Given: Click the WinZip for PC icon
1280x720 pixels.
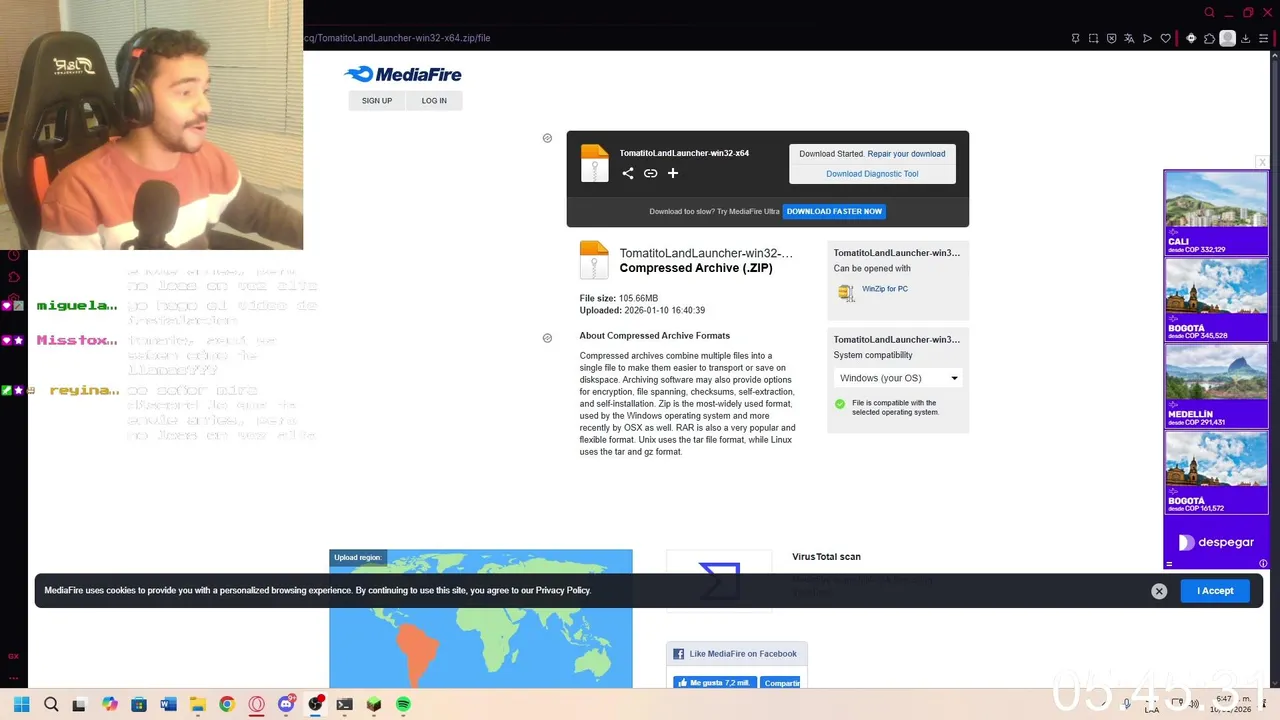Looking at the screenshot, I should tap(846, 292).
